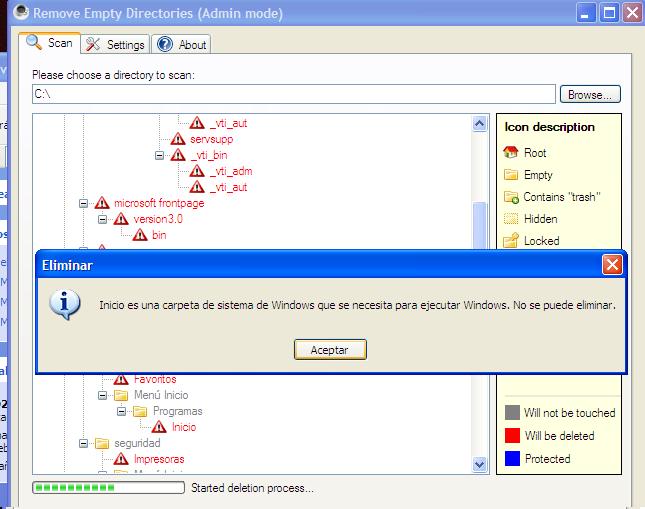This screenshot has width=645, height=509.
Task: Click the warning icon beside Favoritos
Action: (121, 379)
